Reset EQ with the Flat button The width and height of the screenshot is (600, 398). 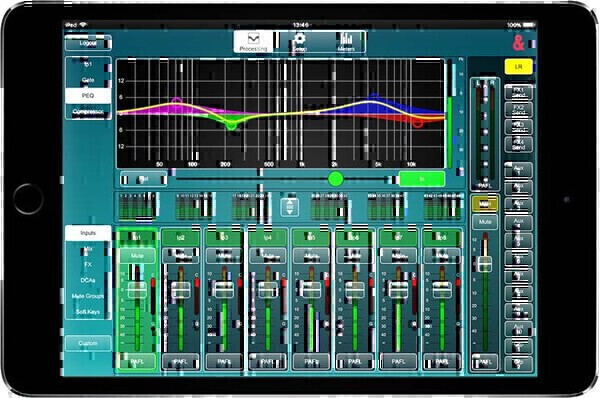point(143,179)
